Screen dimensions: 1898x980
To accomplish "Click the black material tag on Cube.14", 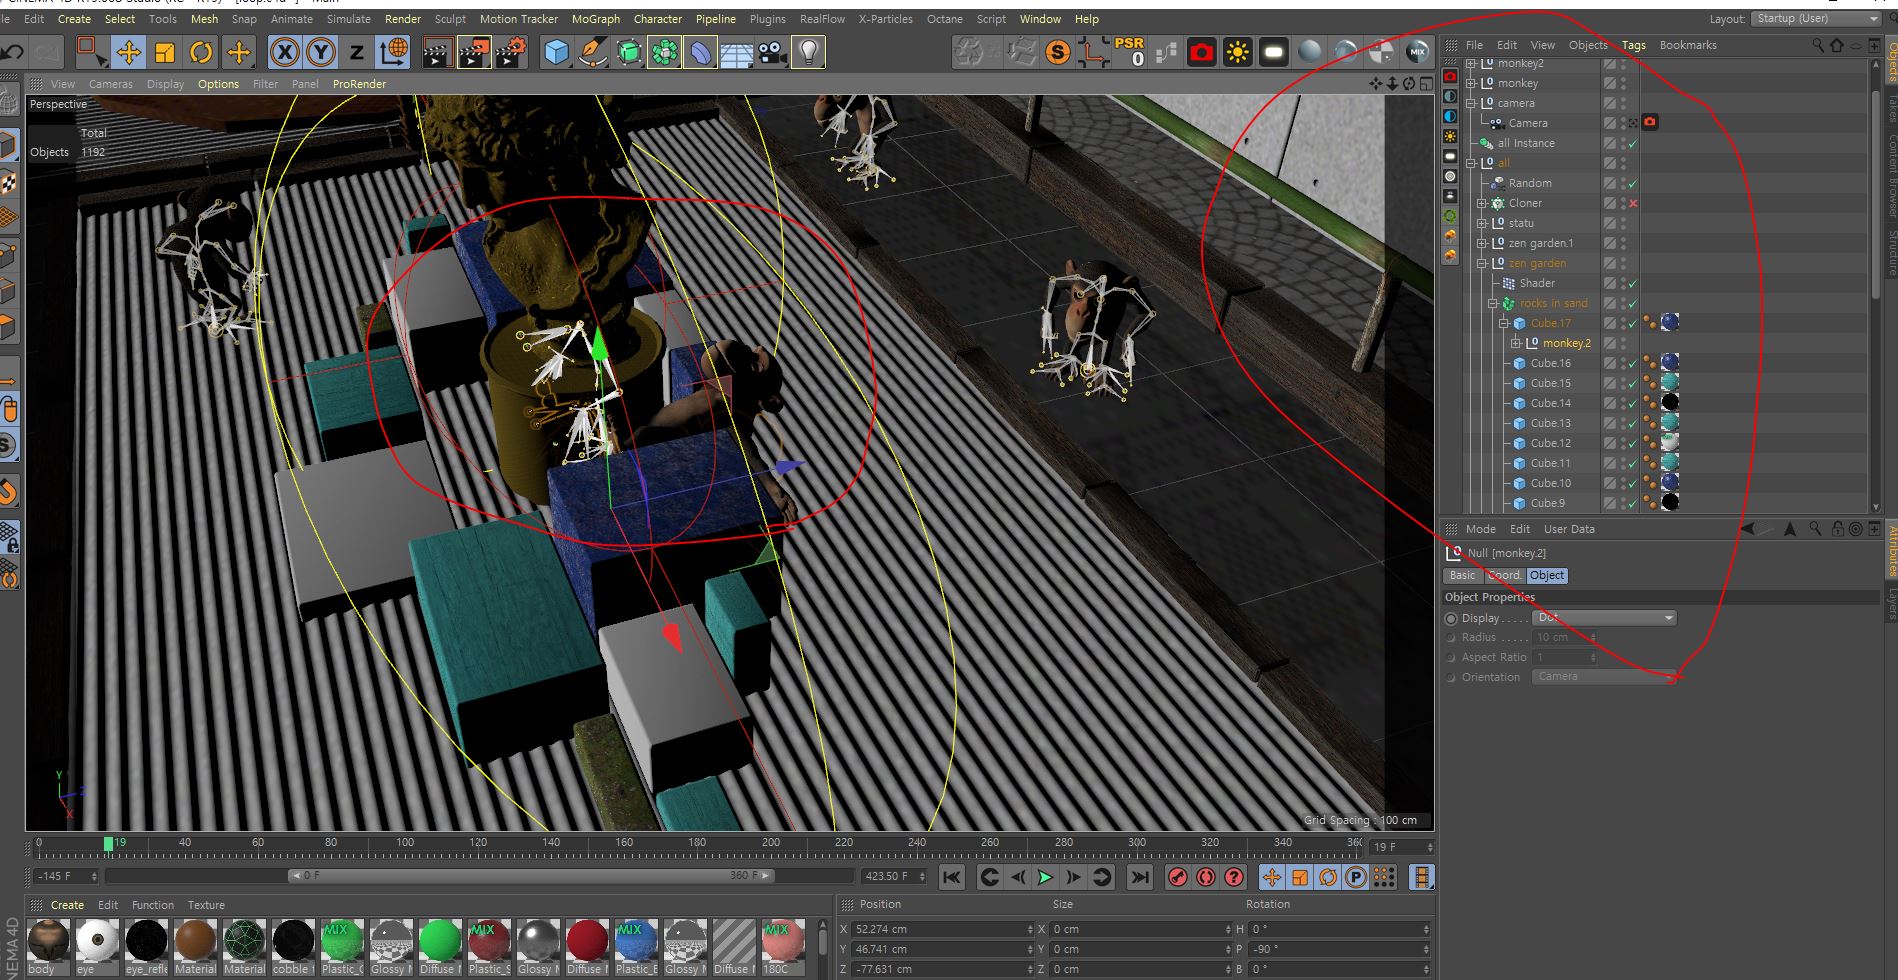I will click(x=1670, y=402).
